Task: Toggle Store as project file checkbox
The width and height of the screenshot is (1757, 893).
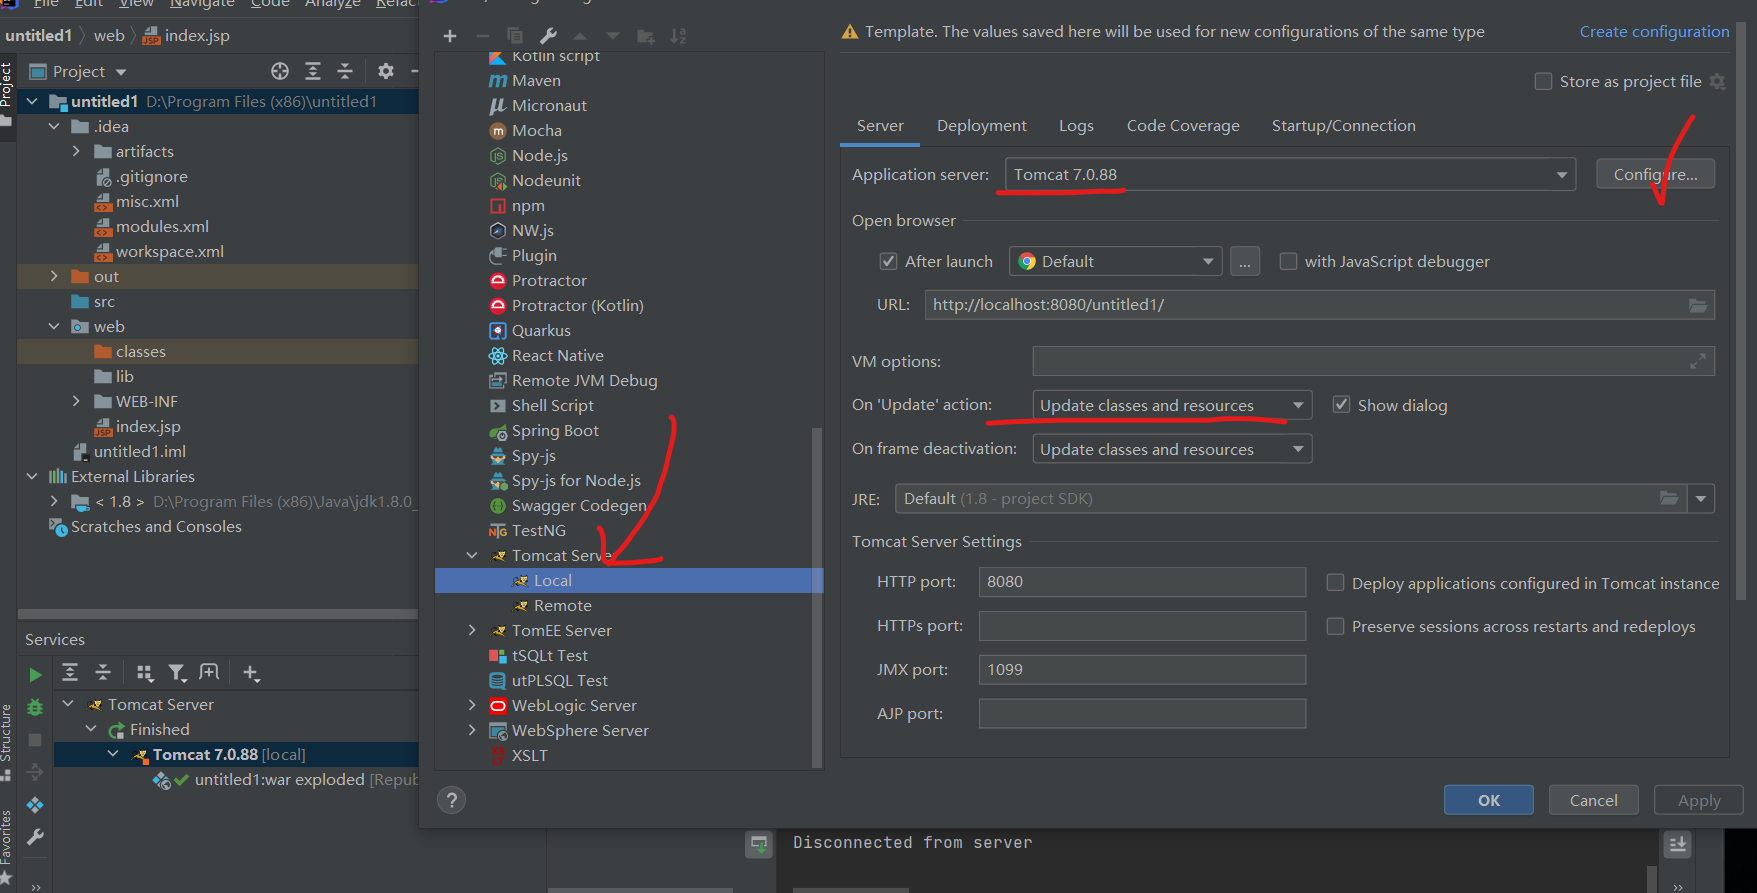Action: pyautogui.click(x=1544, y=82)
